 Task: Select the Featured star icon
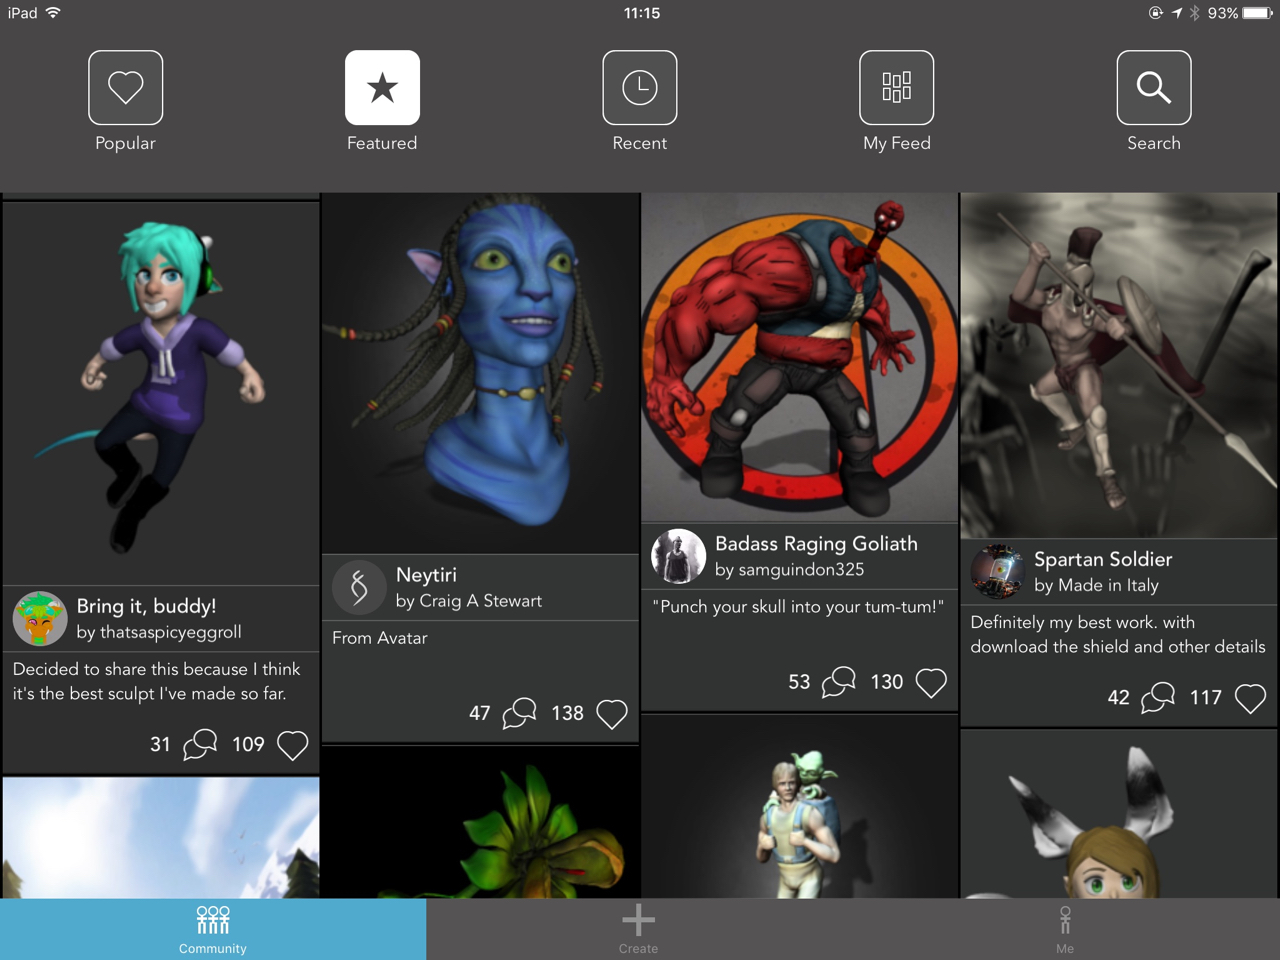point(382,88)
